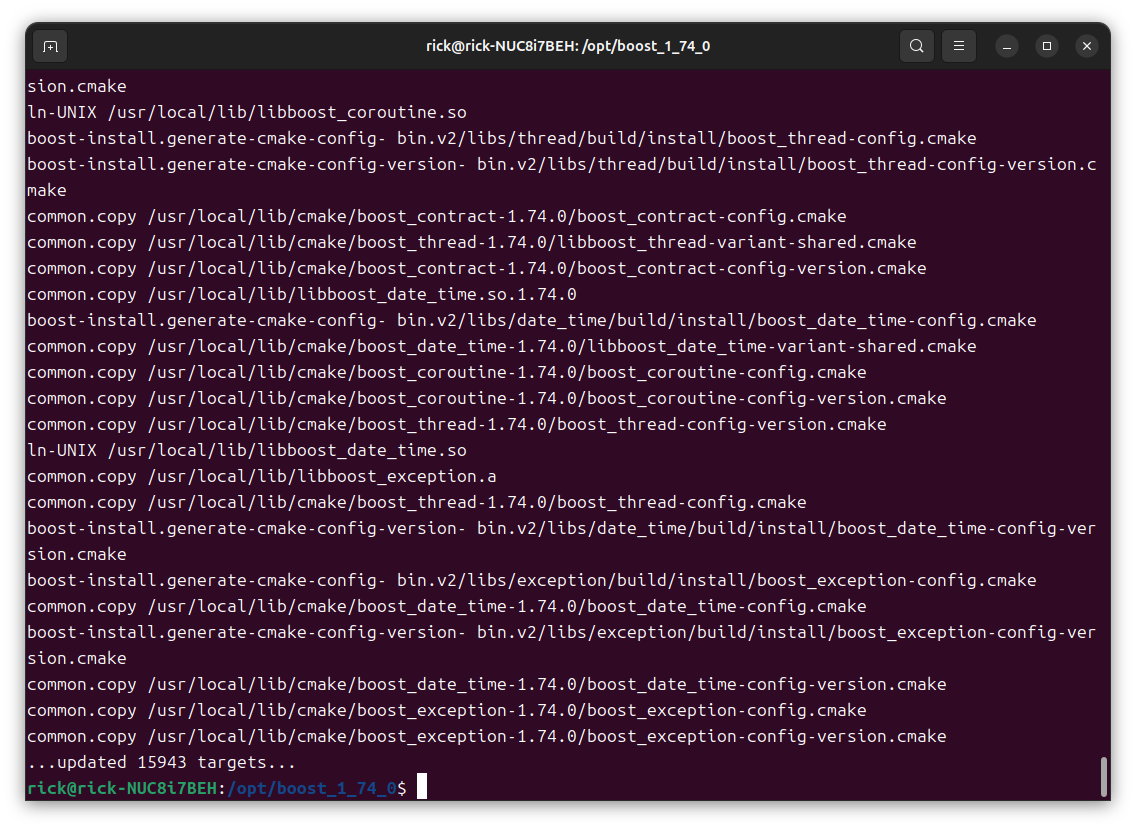This screenshot has width=1136, height=829.
Task: Click the terminal scrollbar thumb
Action: point(1104,776)
